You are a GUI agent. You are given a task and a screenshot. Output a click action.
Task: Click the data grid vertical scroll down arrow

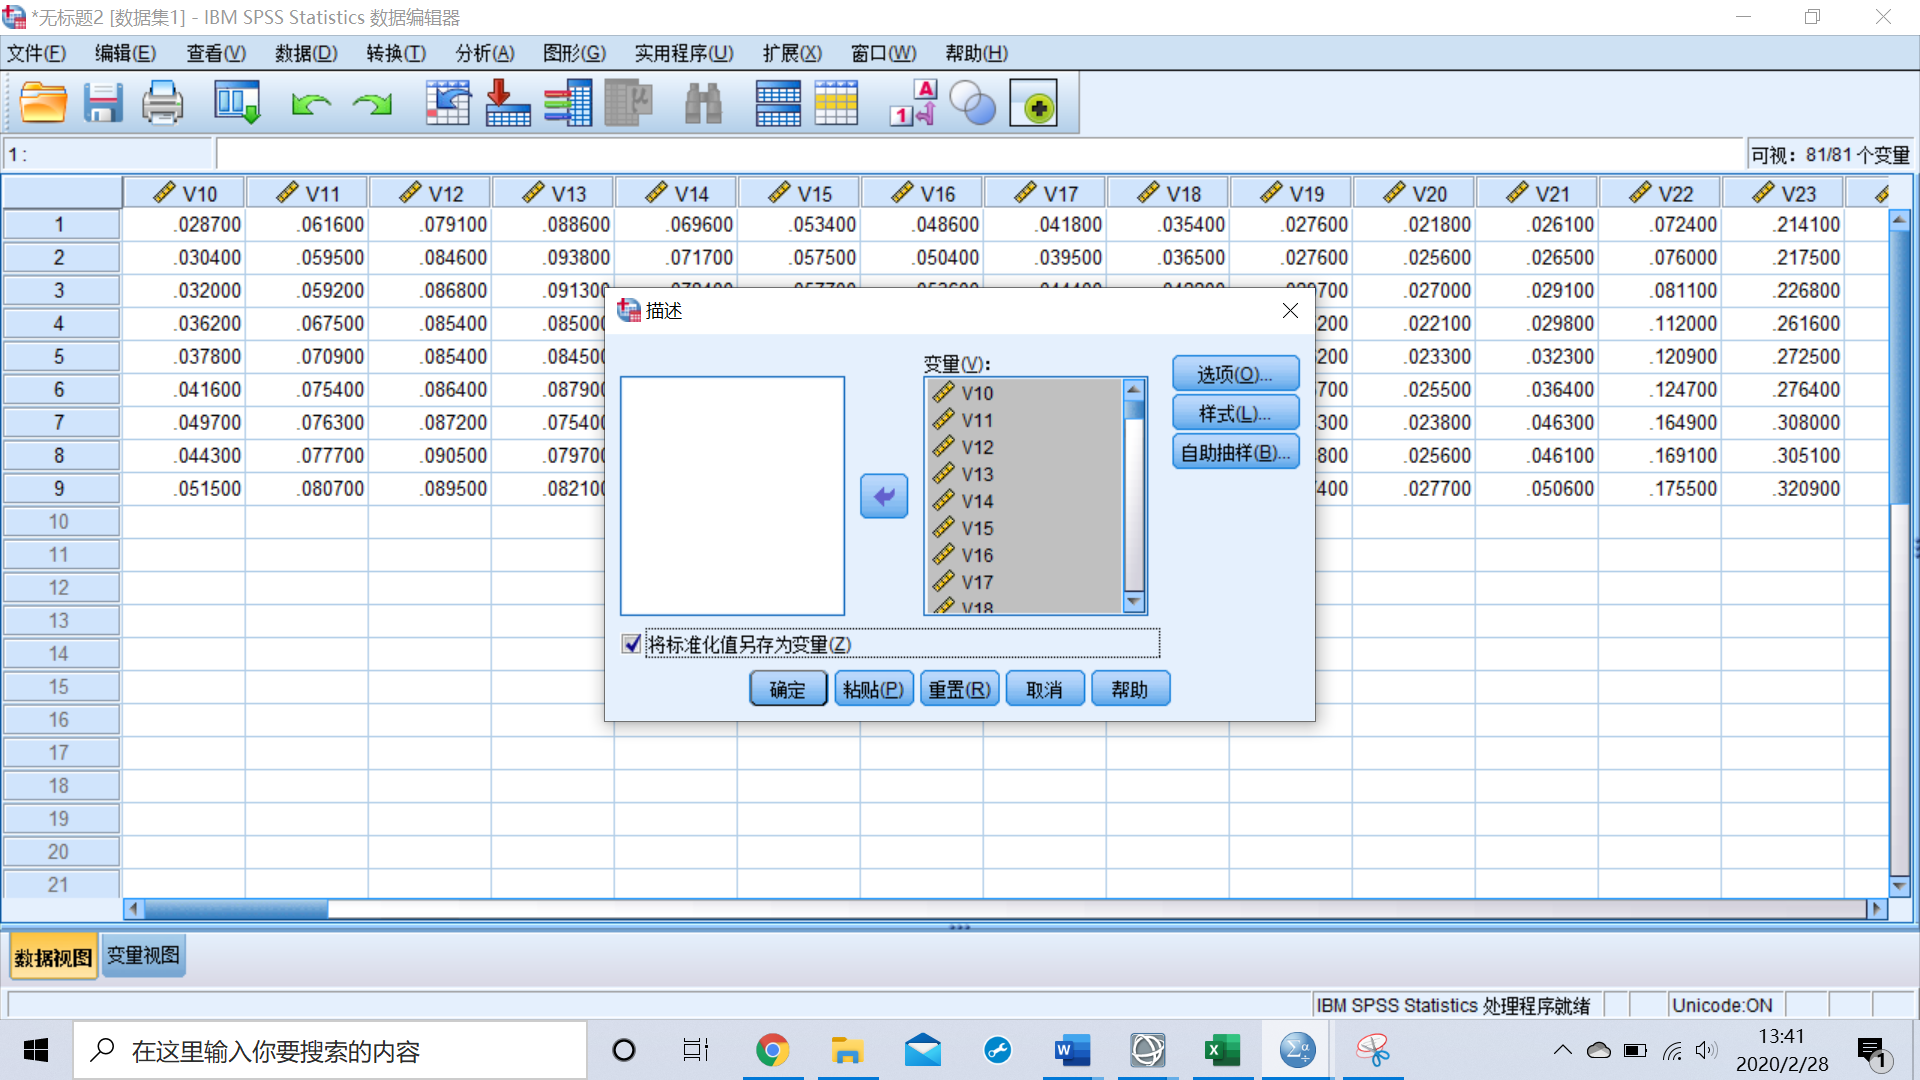[1899, 886]
